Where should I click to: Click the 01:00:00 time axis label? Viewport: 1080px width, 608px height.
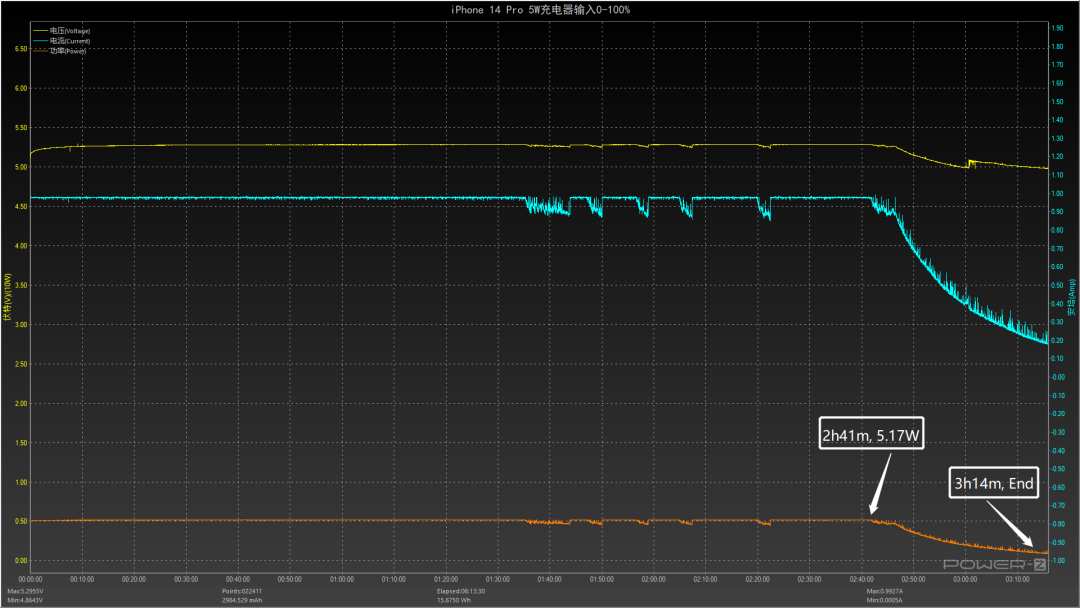coord(342,579)
